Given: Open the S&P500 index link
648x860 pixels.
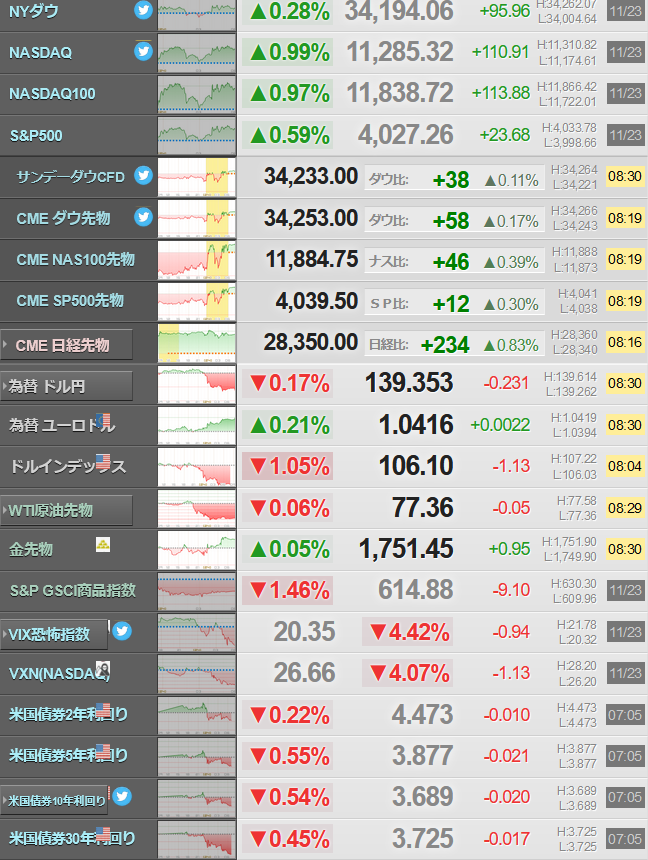Looking at the screenshot, I should pos(36,135).
